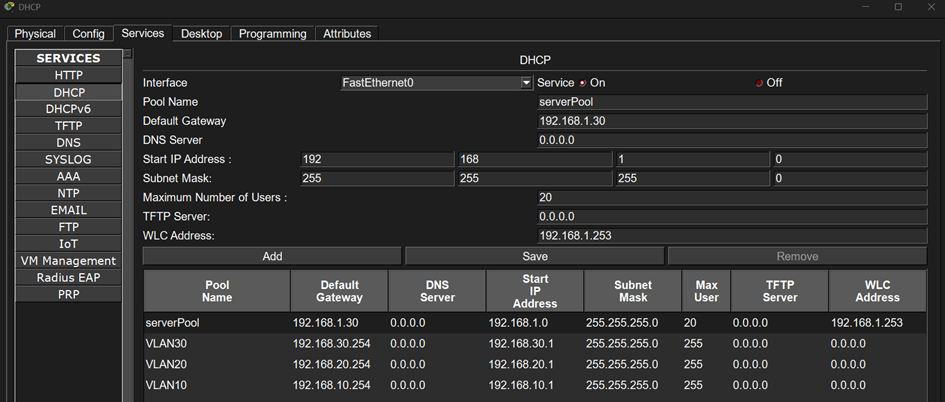The height and width of the screenshot is (402, 945).
Task: Open the EMAIL service page
Action: [69, 210]
